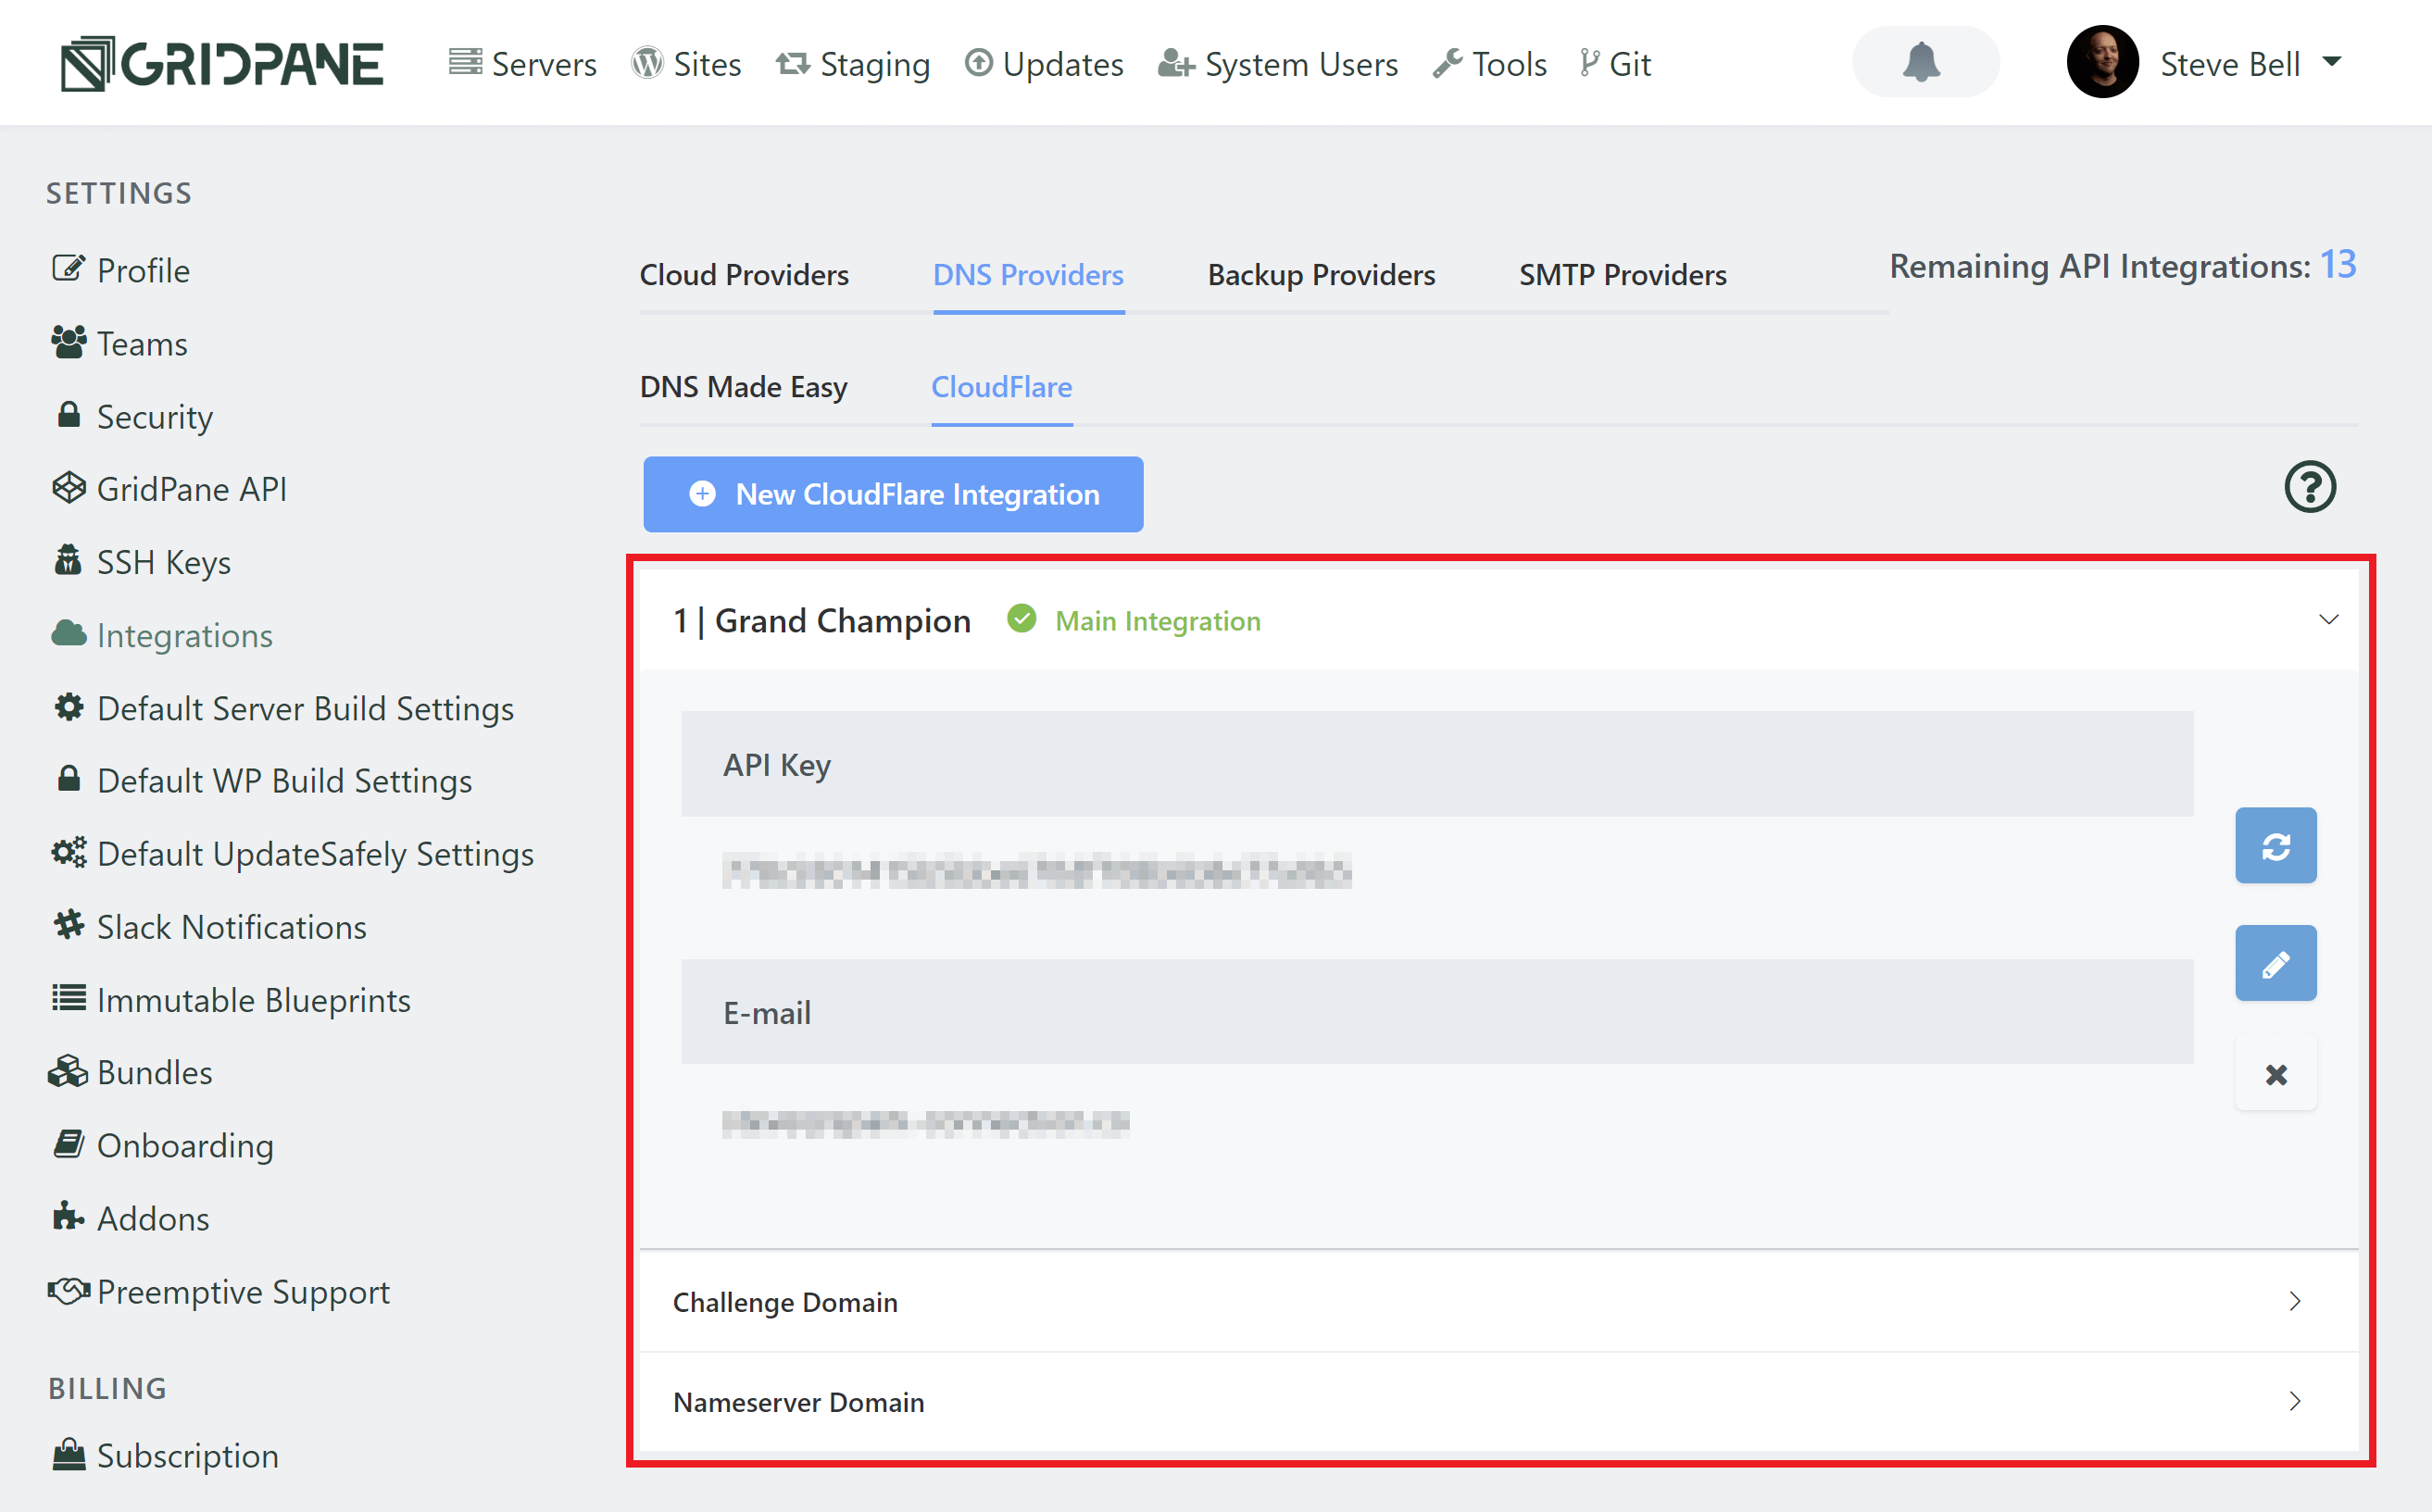Switch to the DNS Providers tab

pyautogui.click(x=1028, y=275)
